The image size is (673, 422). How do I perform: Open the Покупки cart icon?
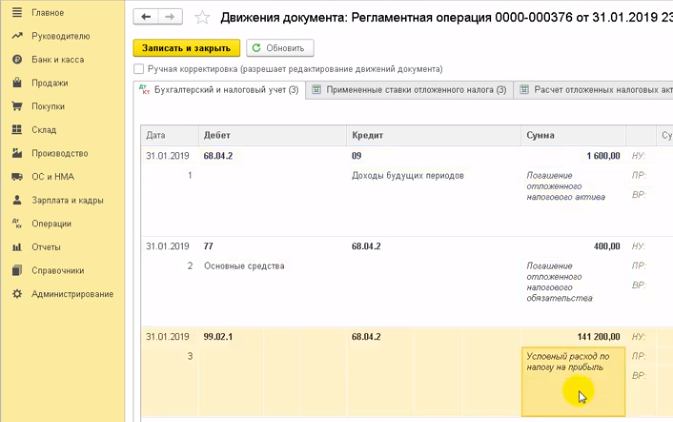pos(17,106)
